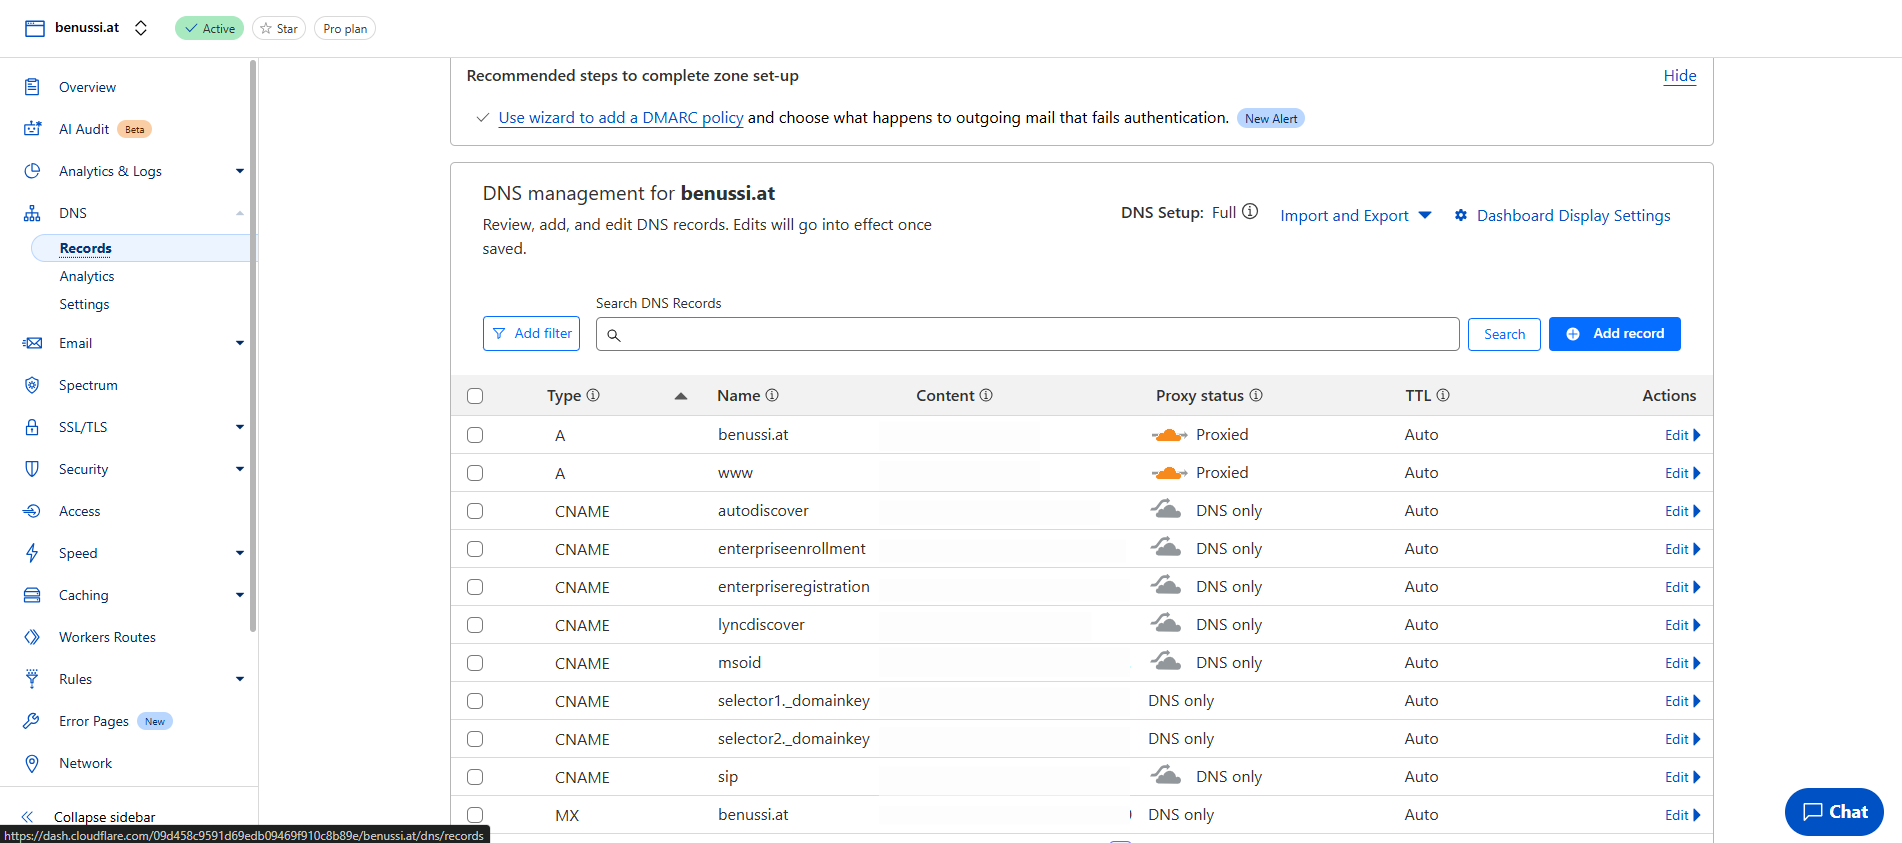Click the Type column info icon
Image resolution: width=1902 pixels, height=843 pixels.
593,395
